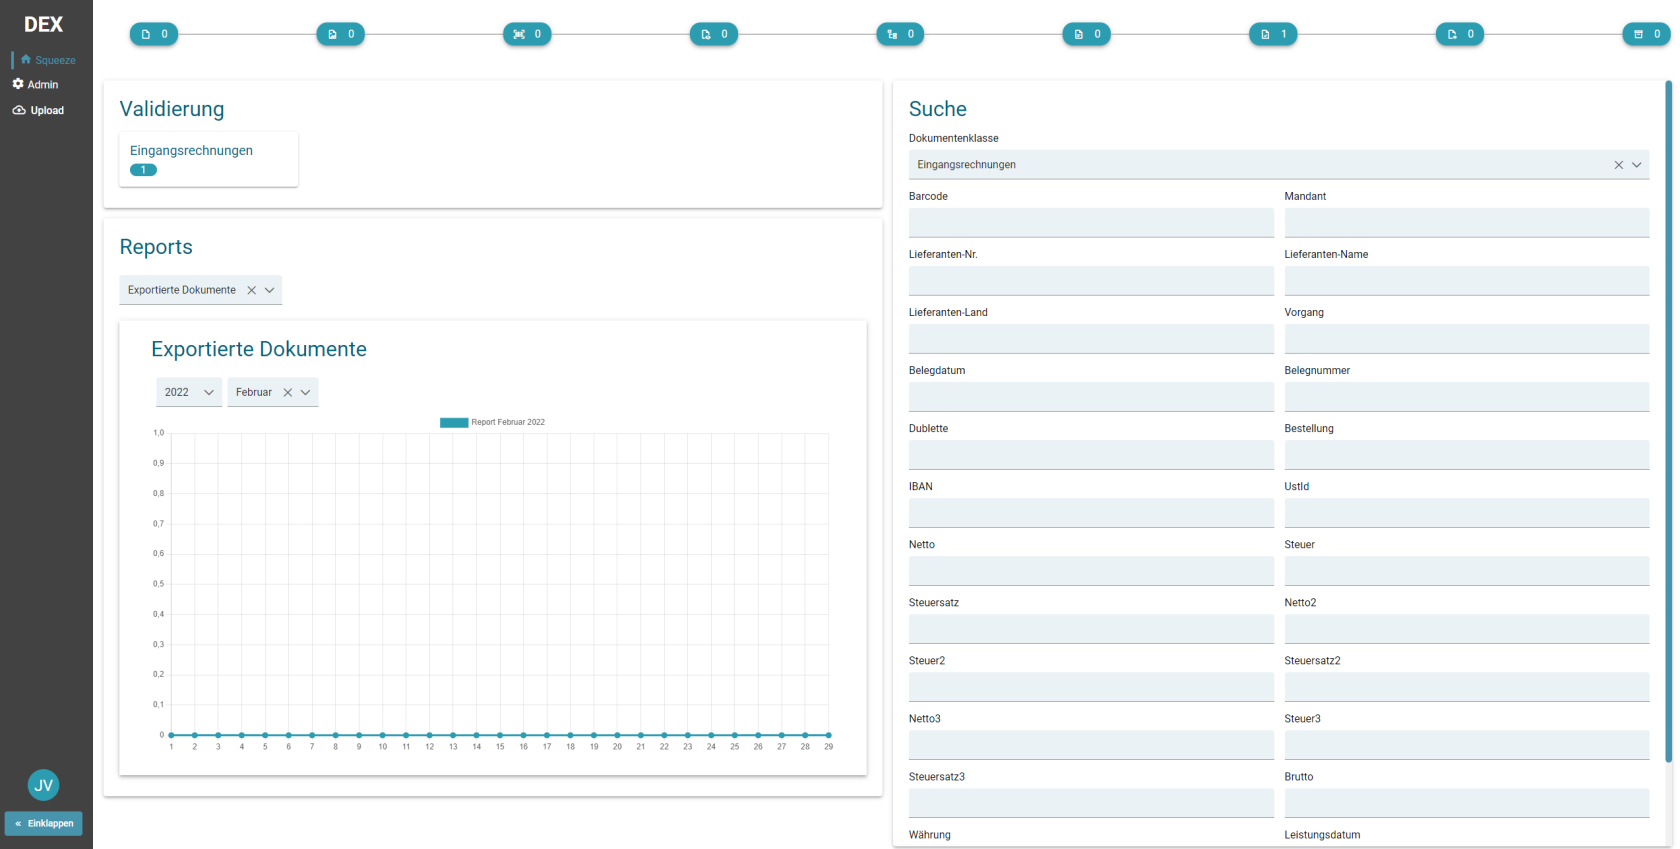
Task: Click the barcode scan step in the pipeline
Action: tap(527, 34)
